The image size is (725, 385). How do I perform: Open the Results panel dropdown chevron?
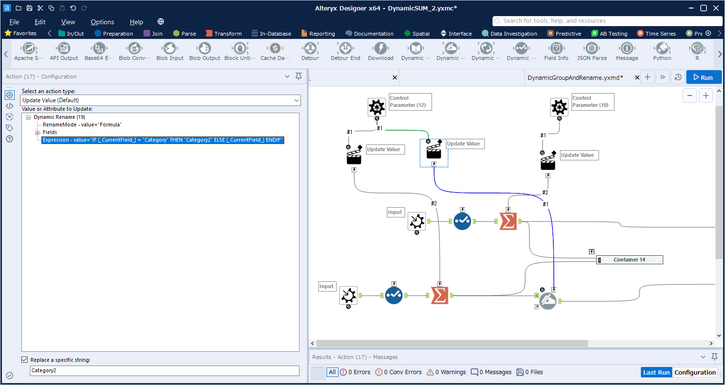[x=703, y=357]
